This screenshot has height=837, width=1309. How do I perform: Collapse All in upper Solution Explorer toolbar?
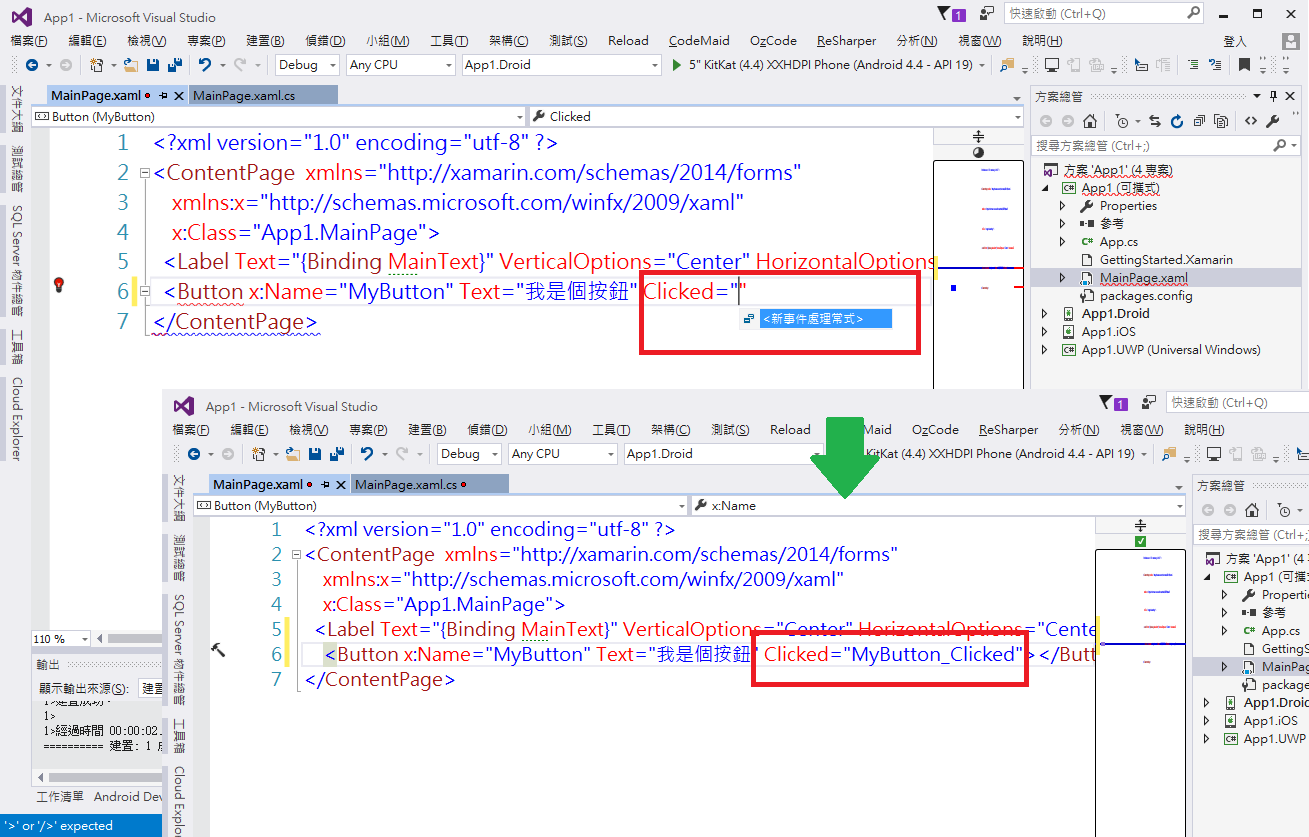click(x=1200, y=121)
